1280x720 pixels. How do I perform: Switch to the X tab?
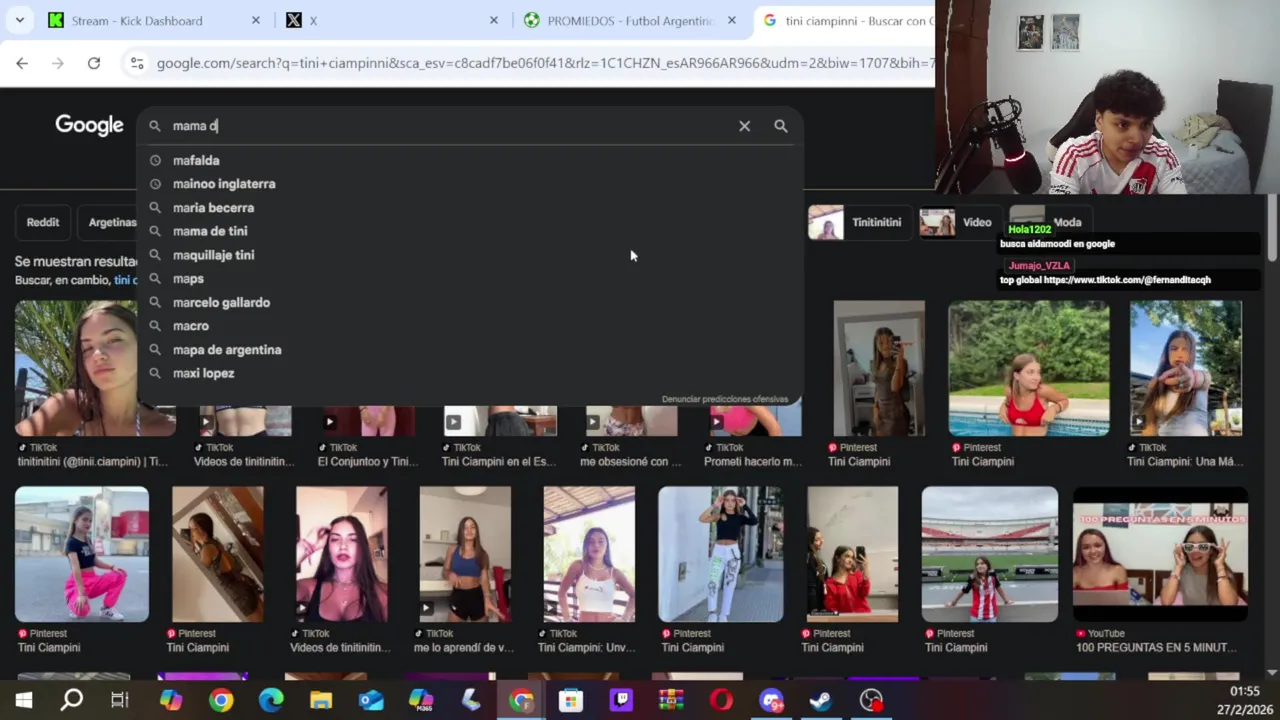(x=392, y=20)
